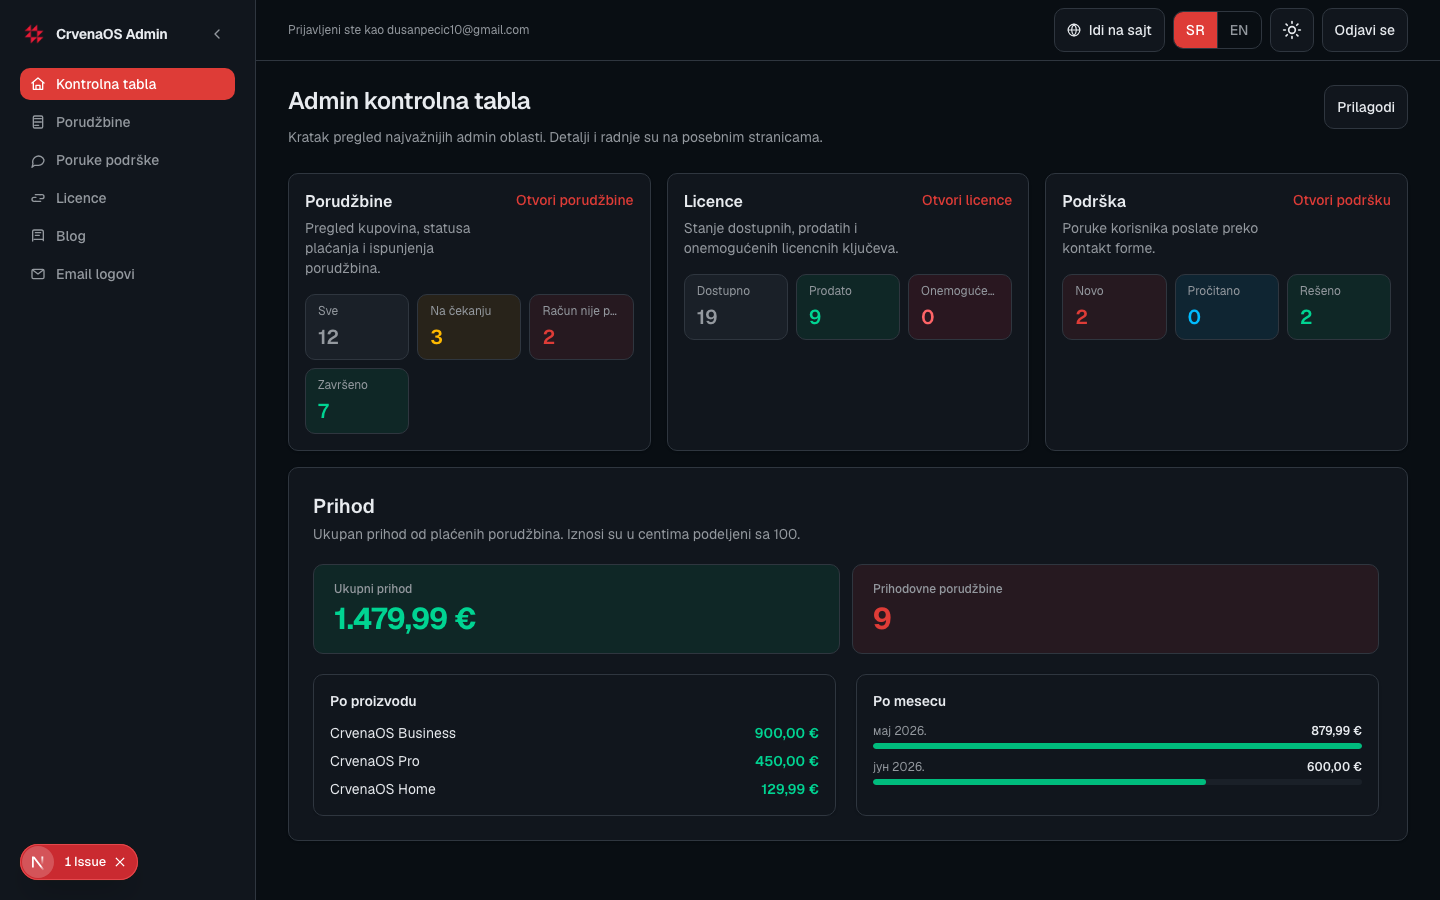Click the 450,00 € amount
The height and width of the screenshot is (900, 1440).
(786, 761)
